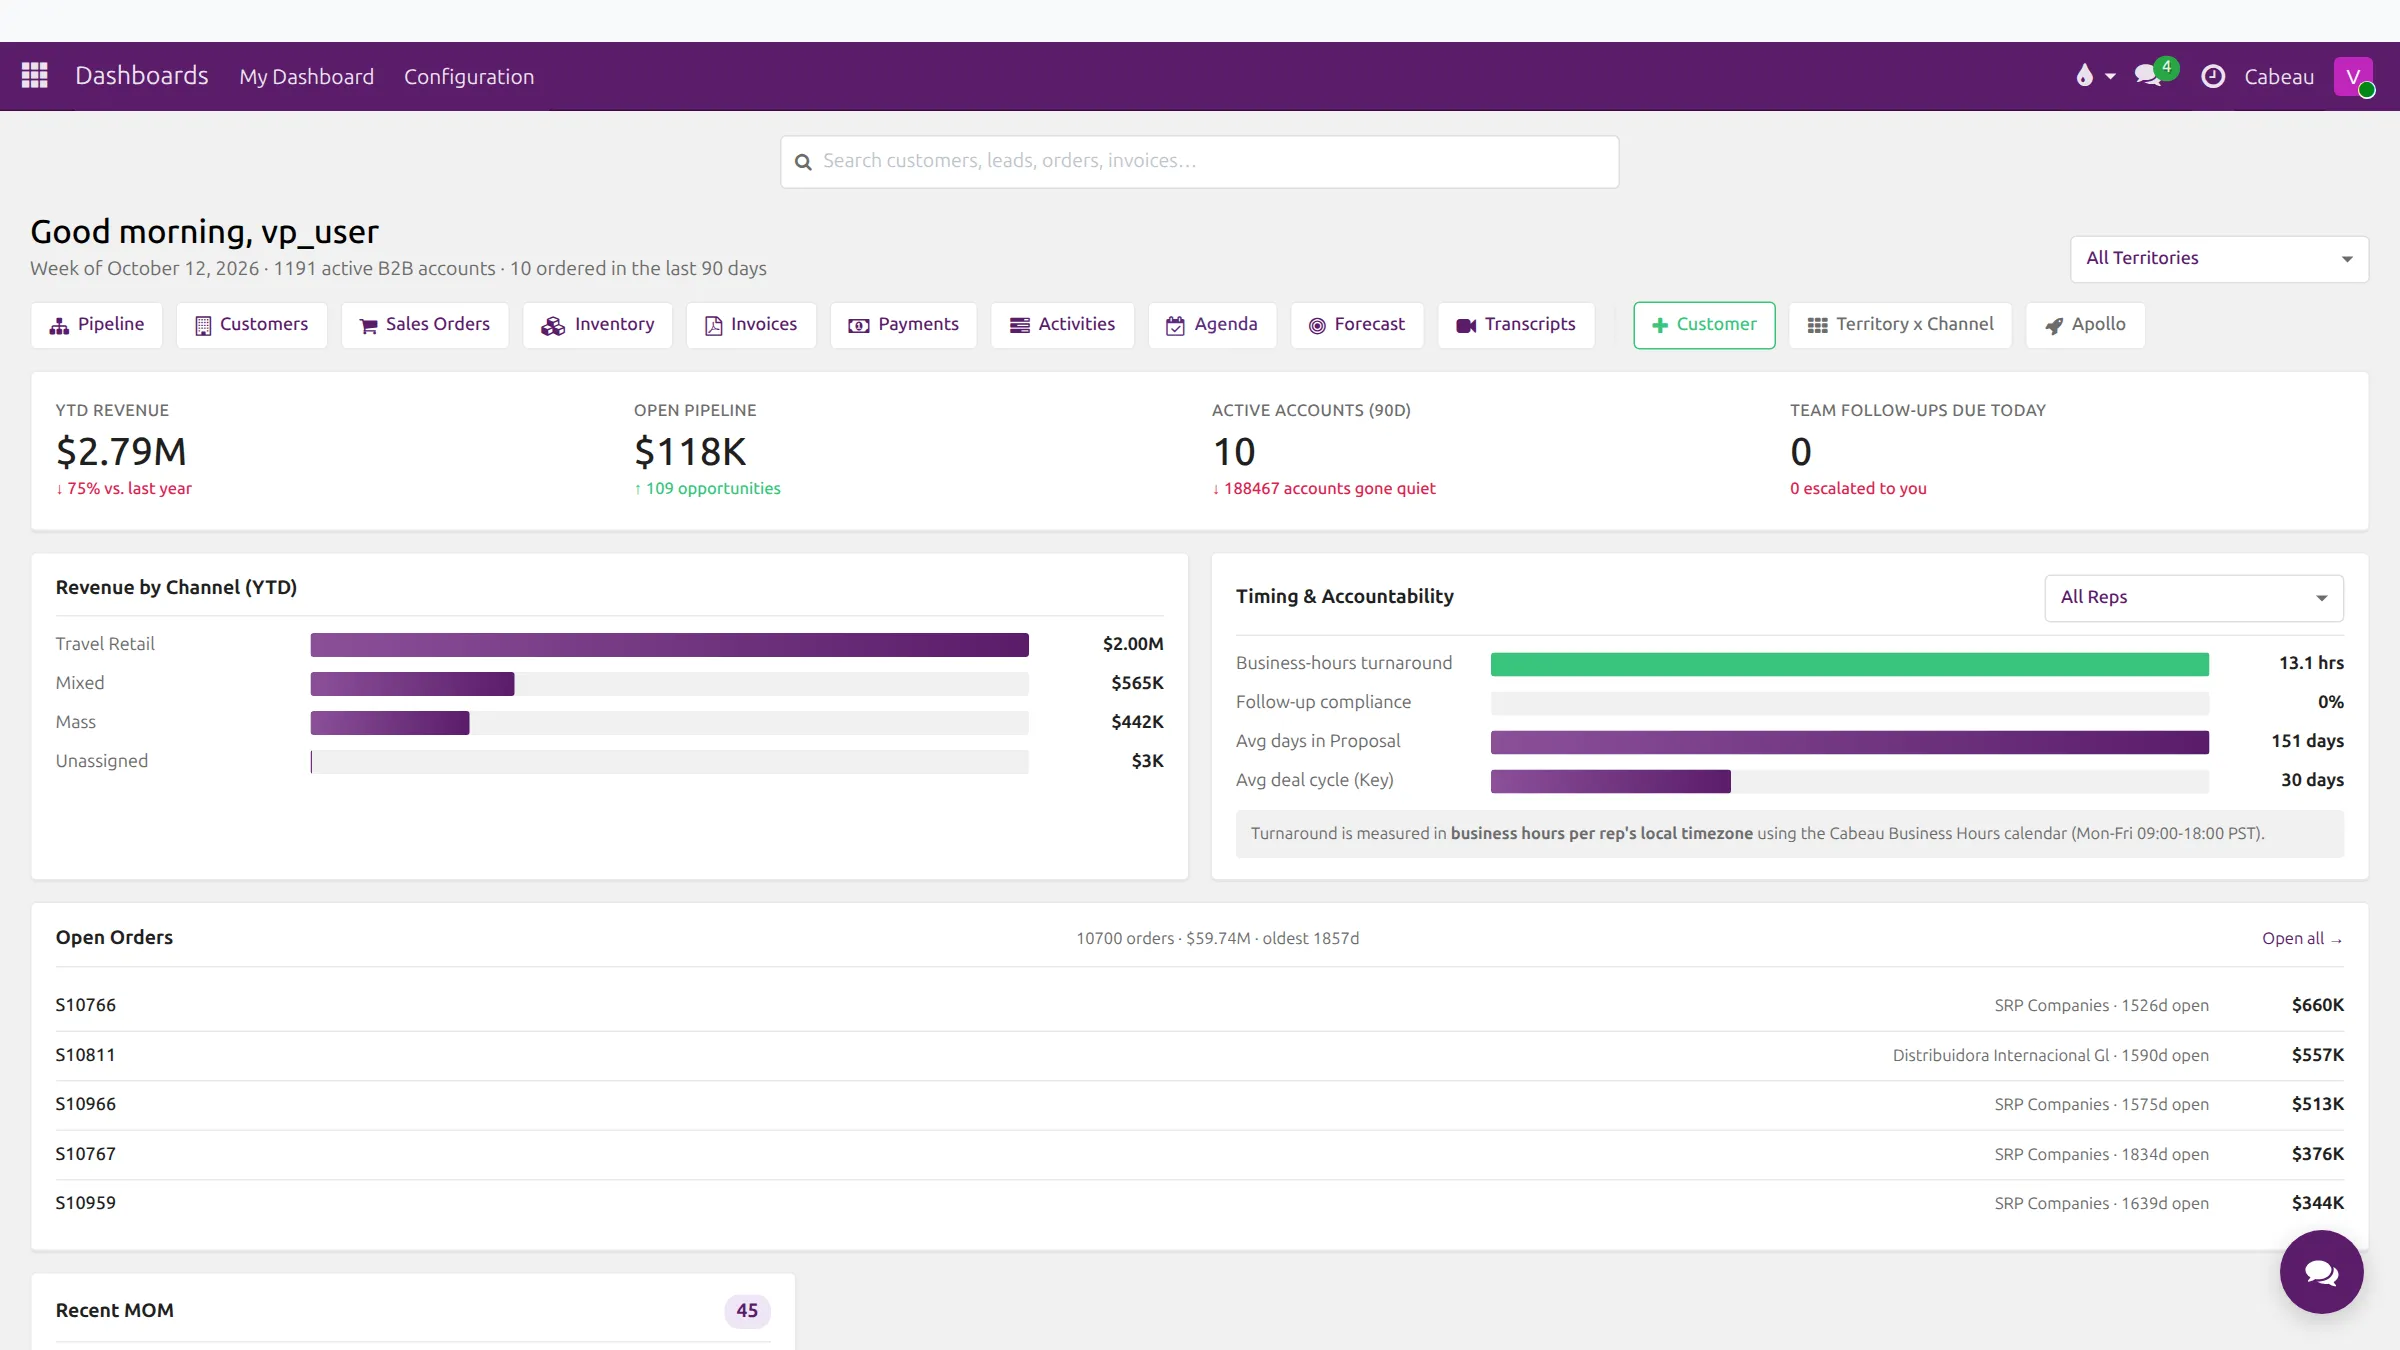Open the Configuration menu

(469, 77)
